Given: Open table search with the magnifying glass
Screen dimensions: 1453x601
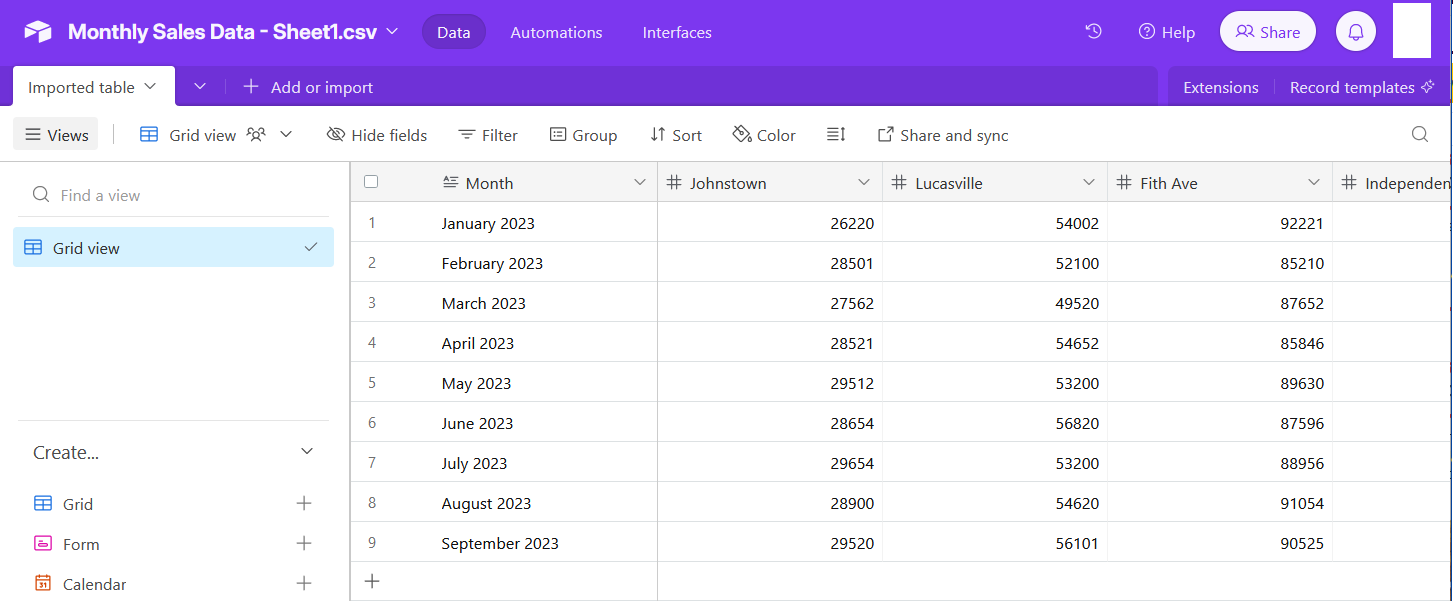Looking at the screenshot, I should (1420, 134).
